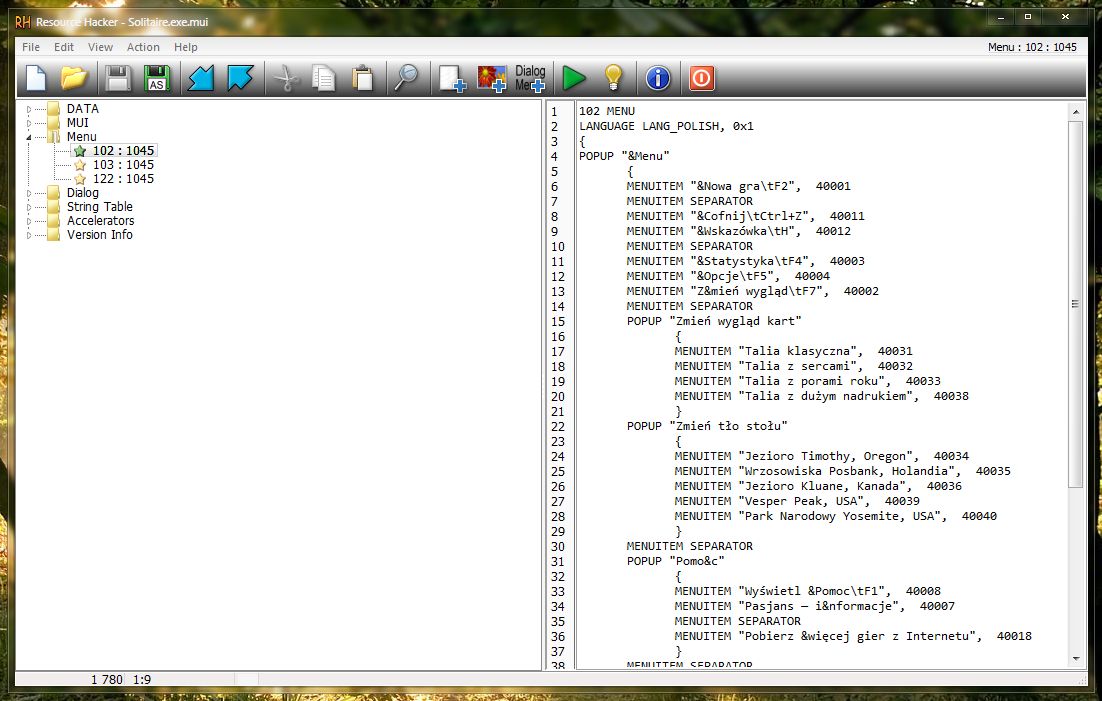Click the "Z&mień wygląd\tF7" line
This screenshot has height=701, width=1102.
753,291
